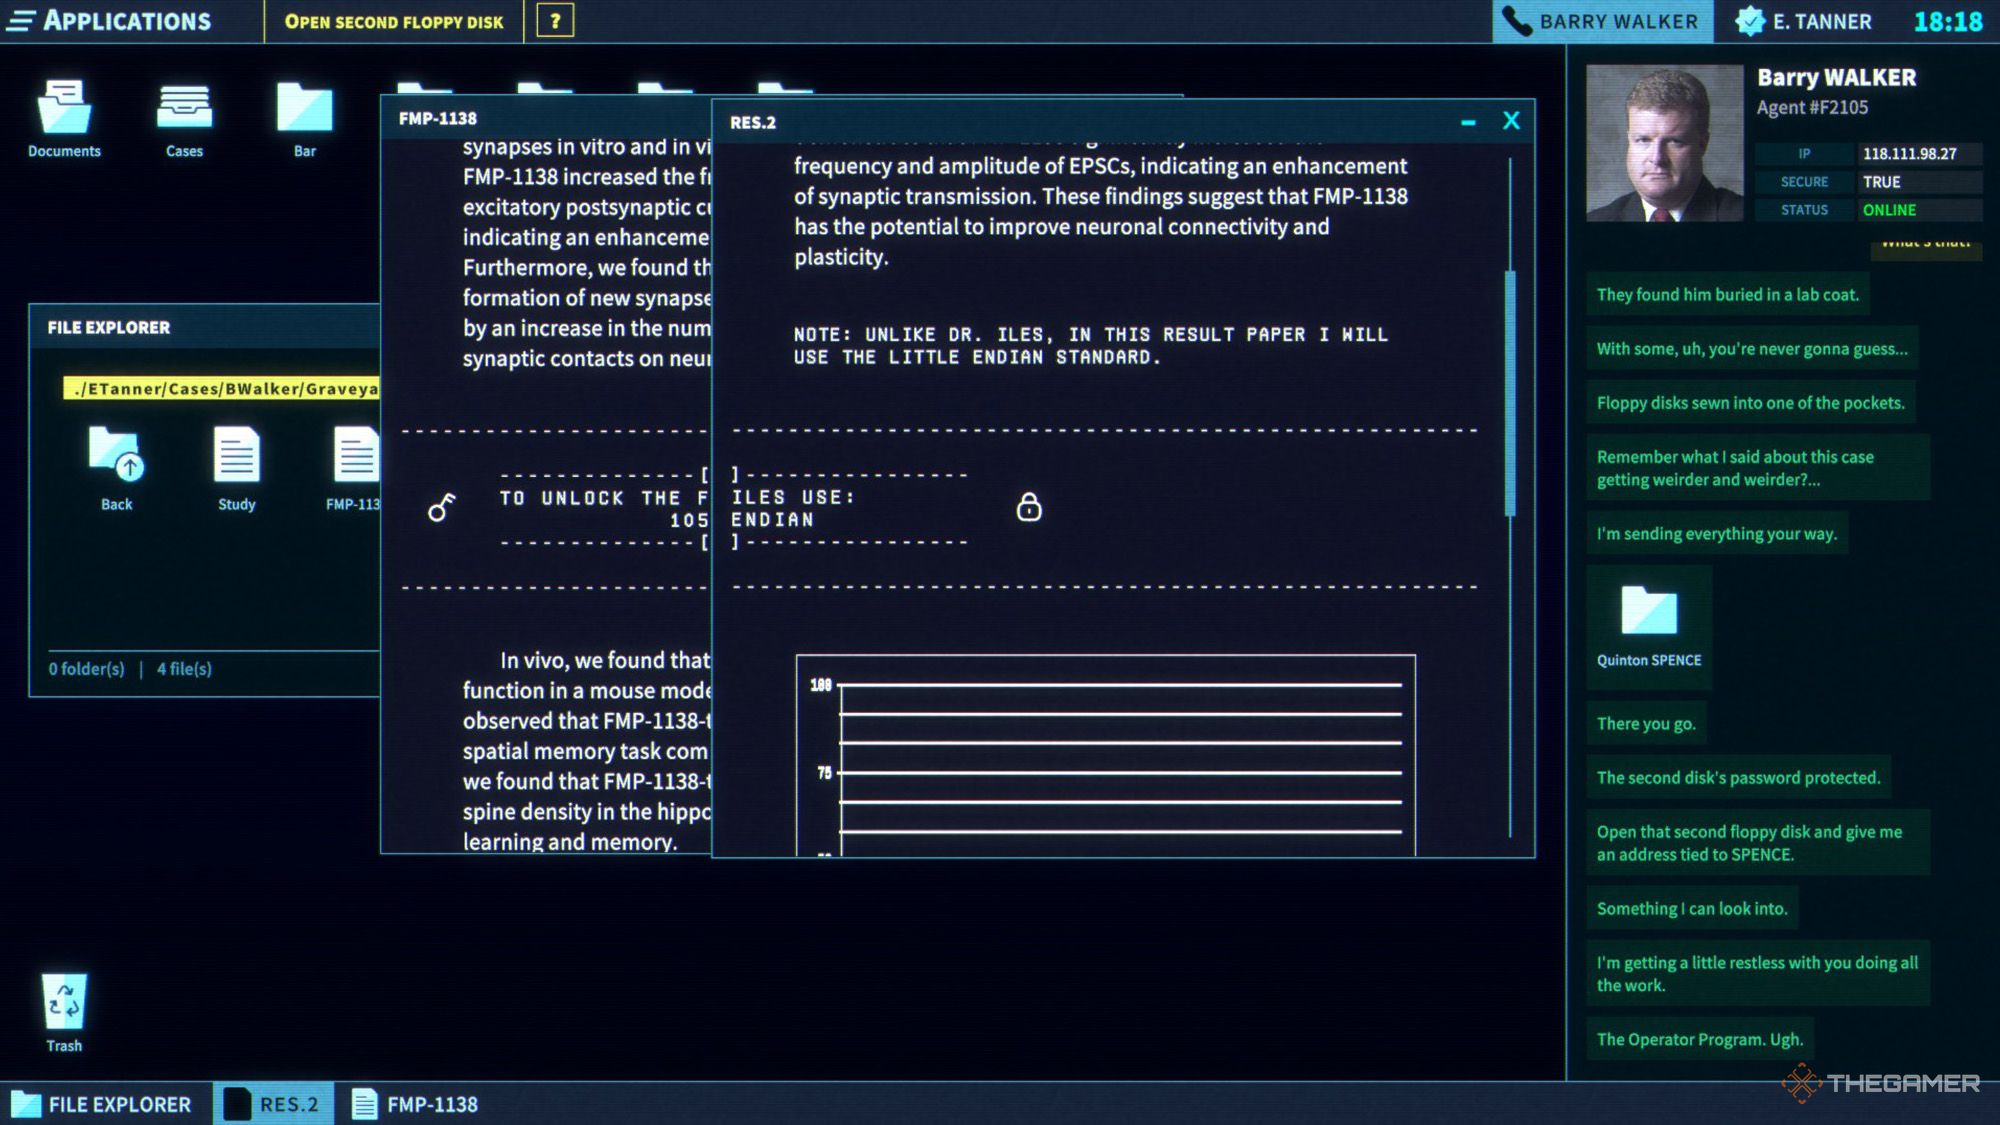Click the question mark help button in toolbar
Image resolution: width=2000 pixels, height=1125 pixels.
coord(554,21)
